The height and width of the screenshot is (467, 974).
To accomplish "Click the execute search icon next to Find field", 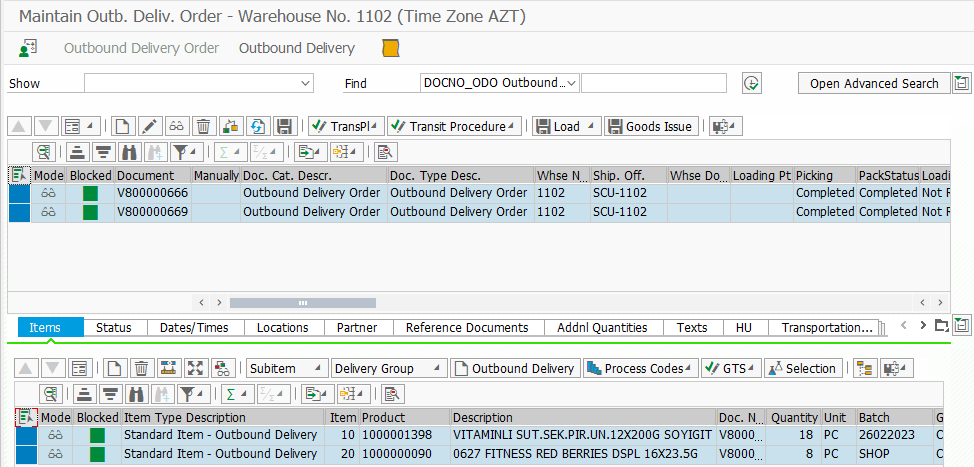I will click(752, 84).
